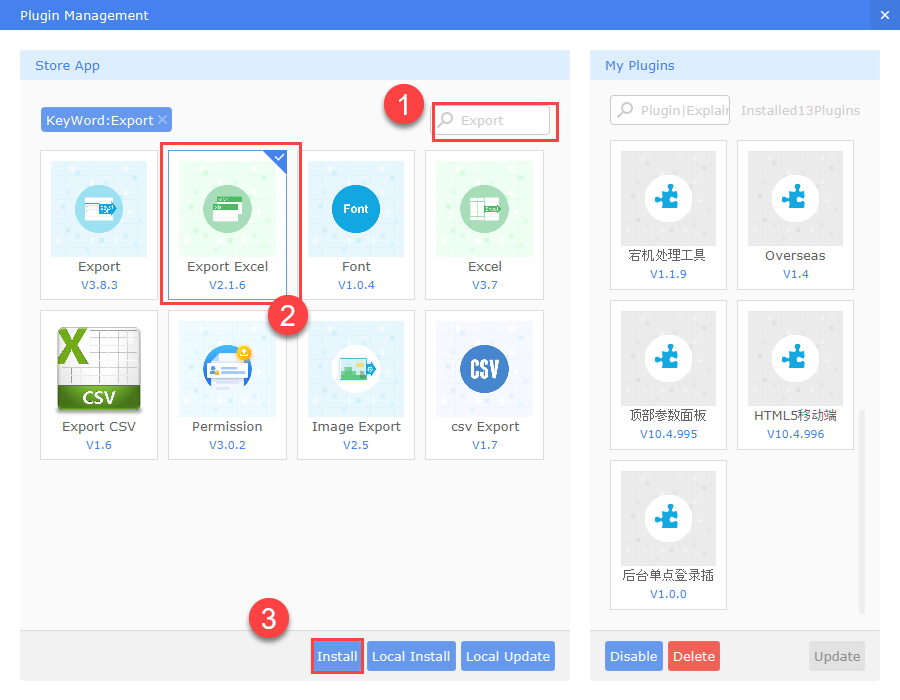Viewport: 900px width, 700px height.
Task: Select the Excel plugin icon
Action: [484, 208]
